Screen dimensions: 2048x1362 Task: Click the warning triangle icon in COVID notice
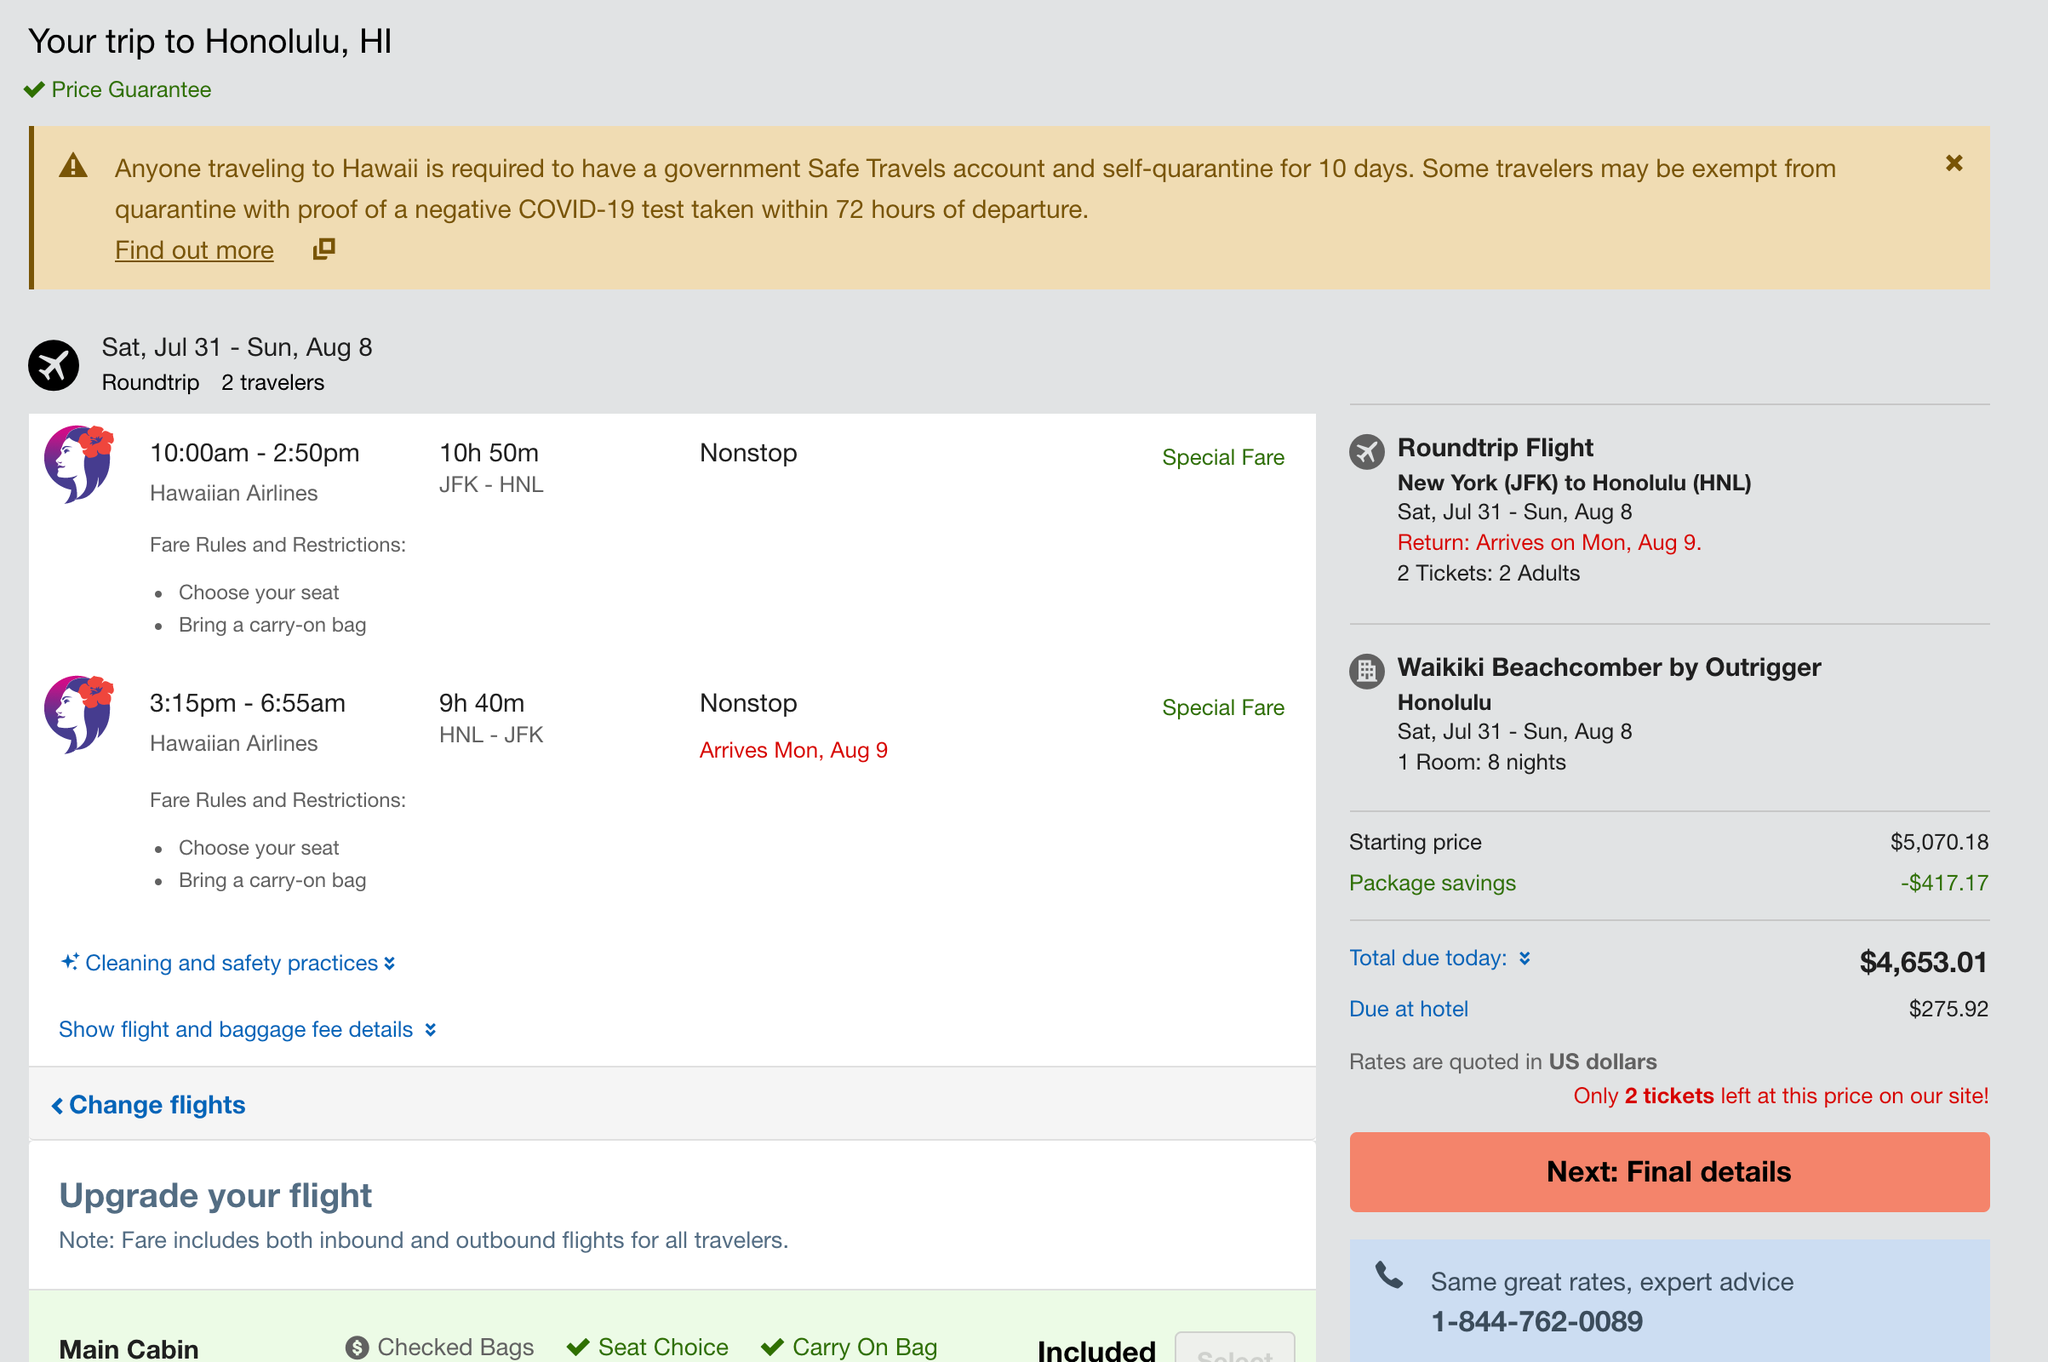[74, 166]
